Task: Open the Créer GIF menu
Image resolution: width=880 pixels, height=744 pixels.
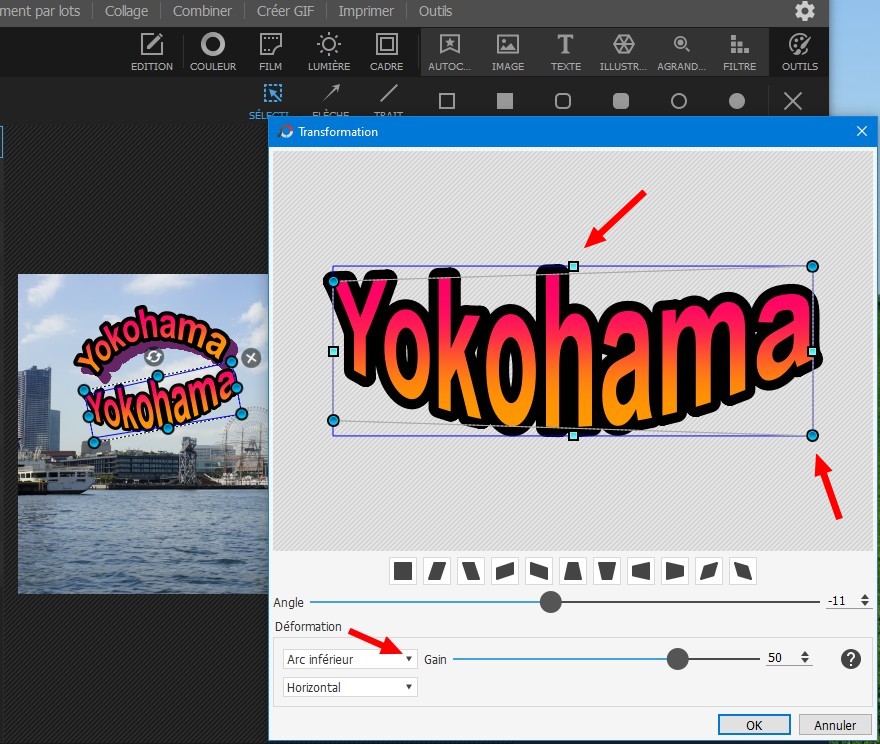Action: tap(285, 11)
